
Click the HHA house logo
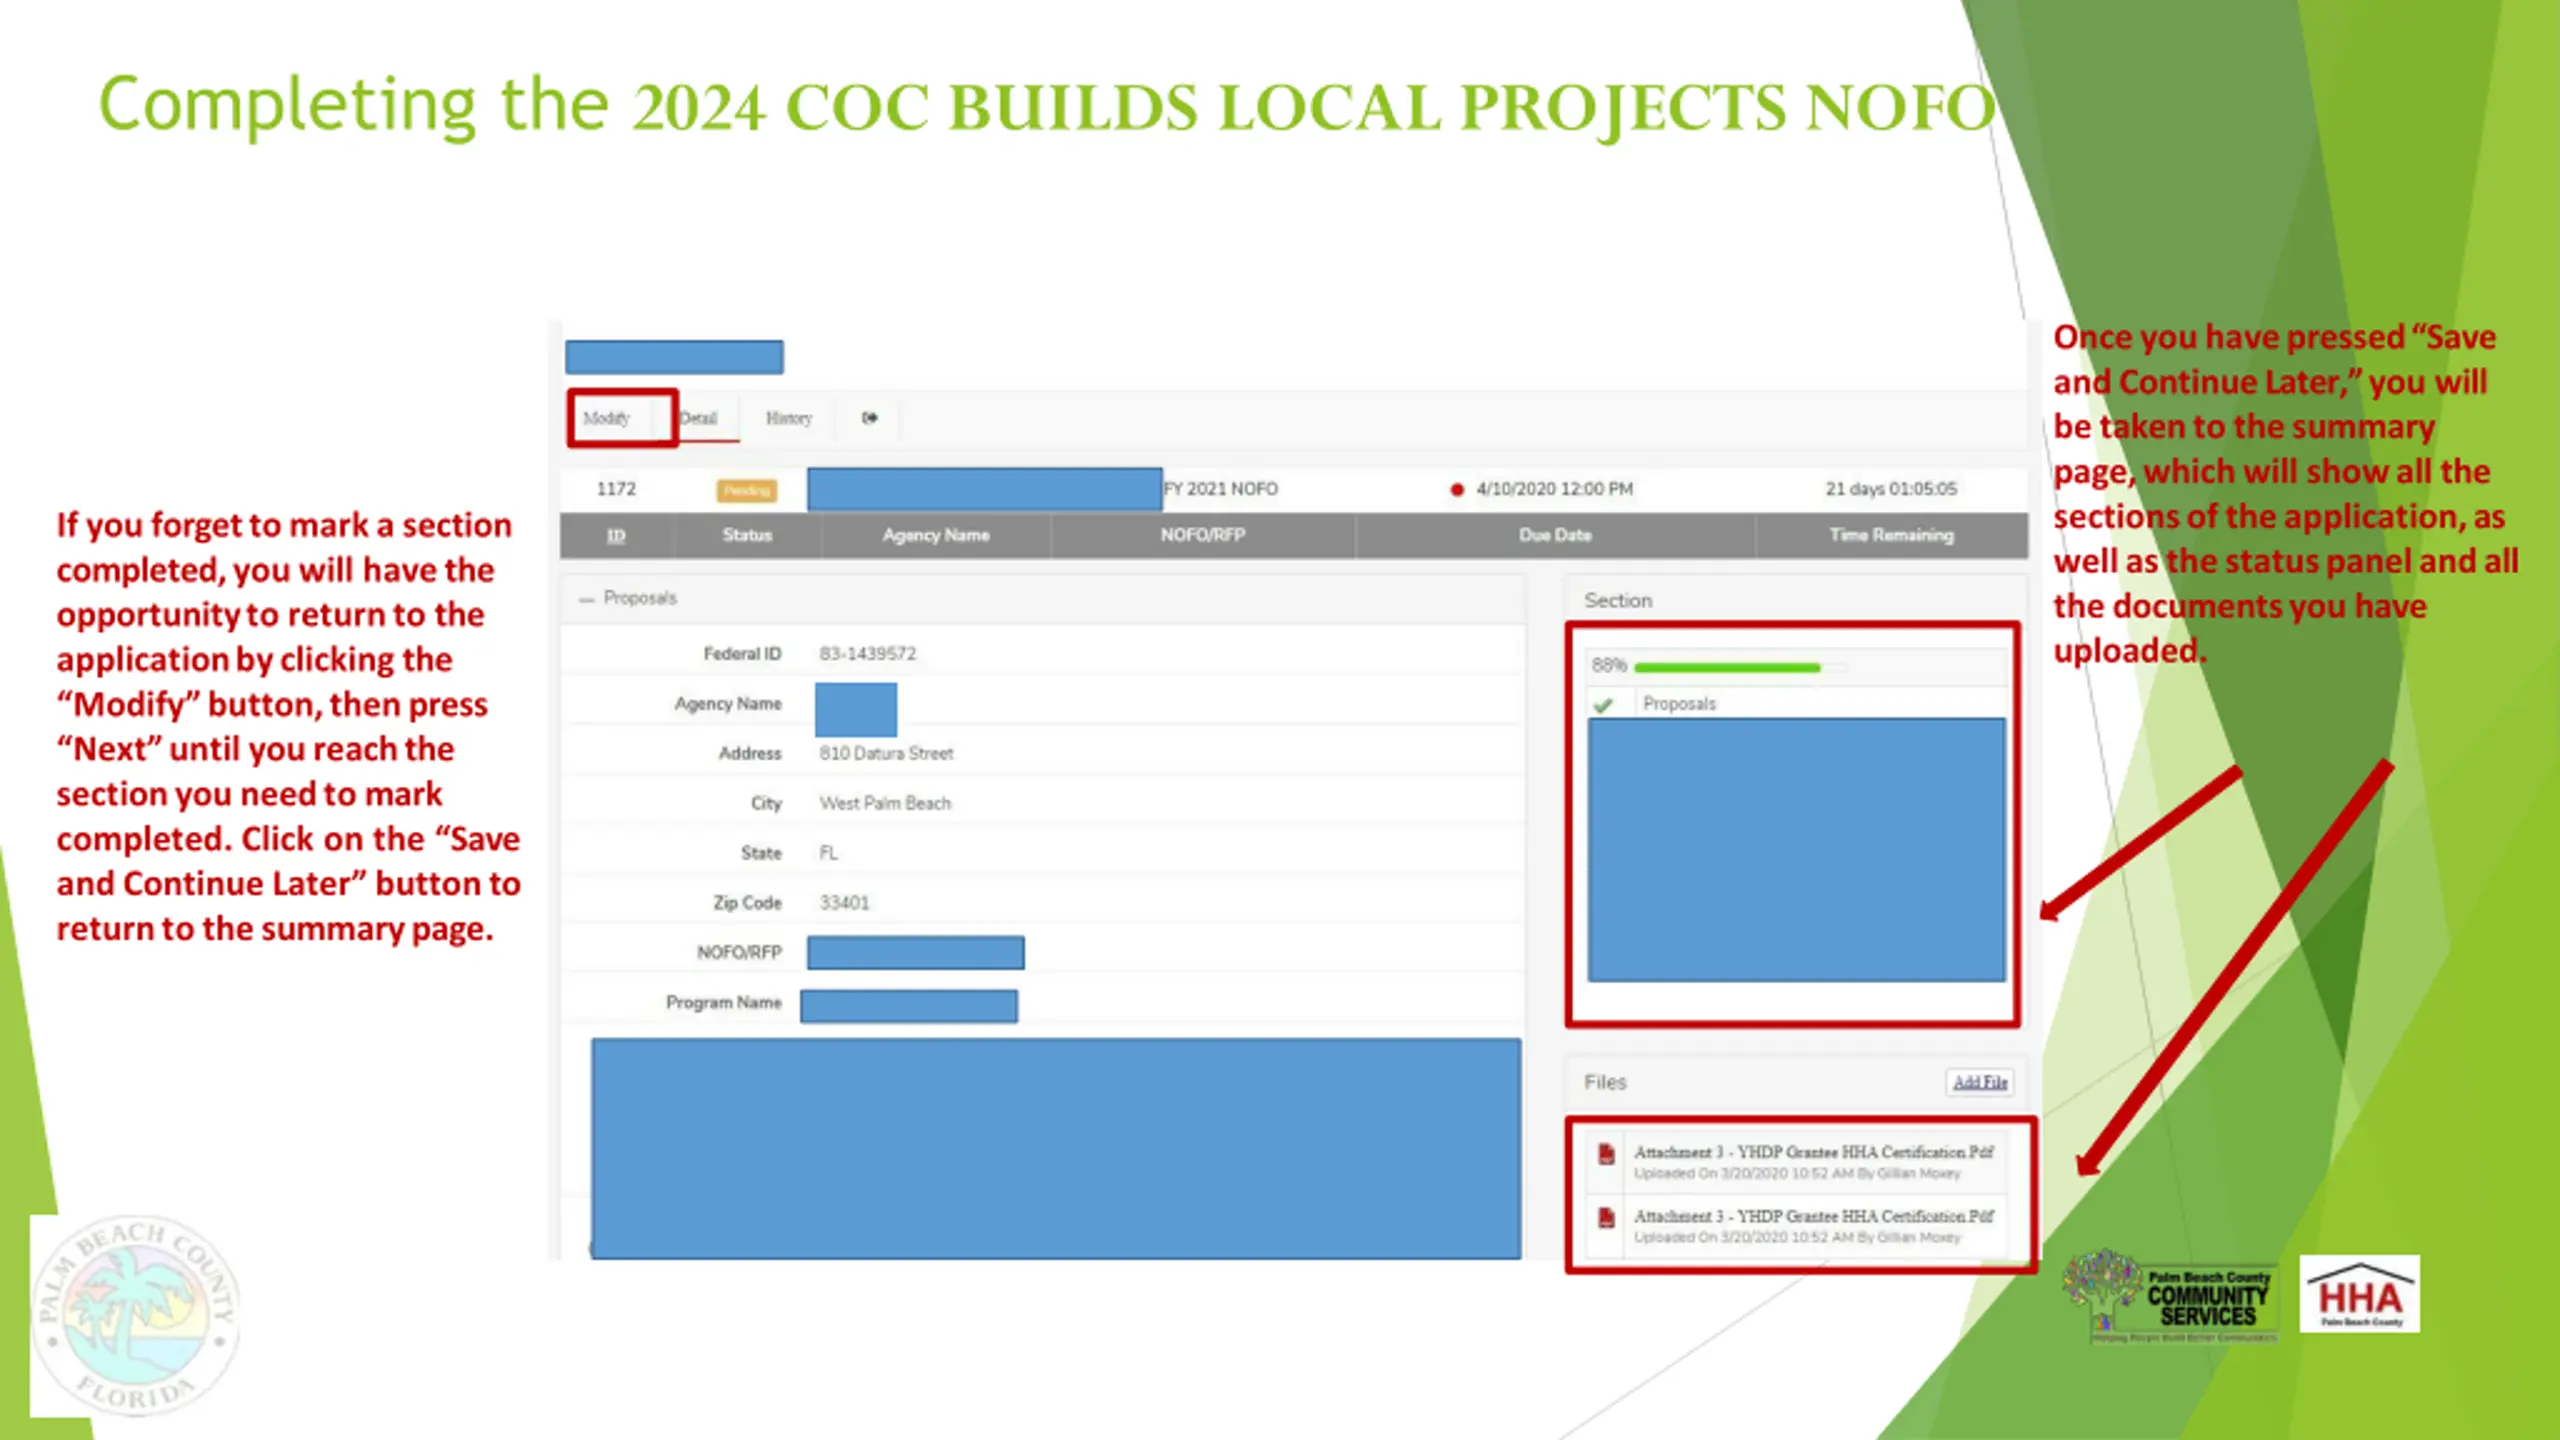(2360, 1295)
